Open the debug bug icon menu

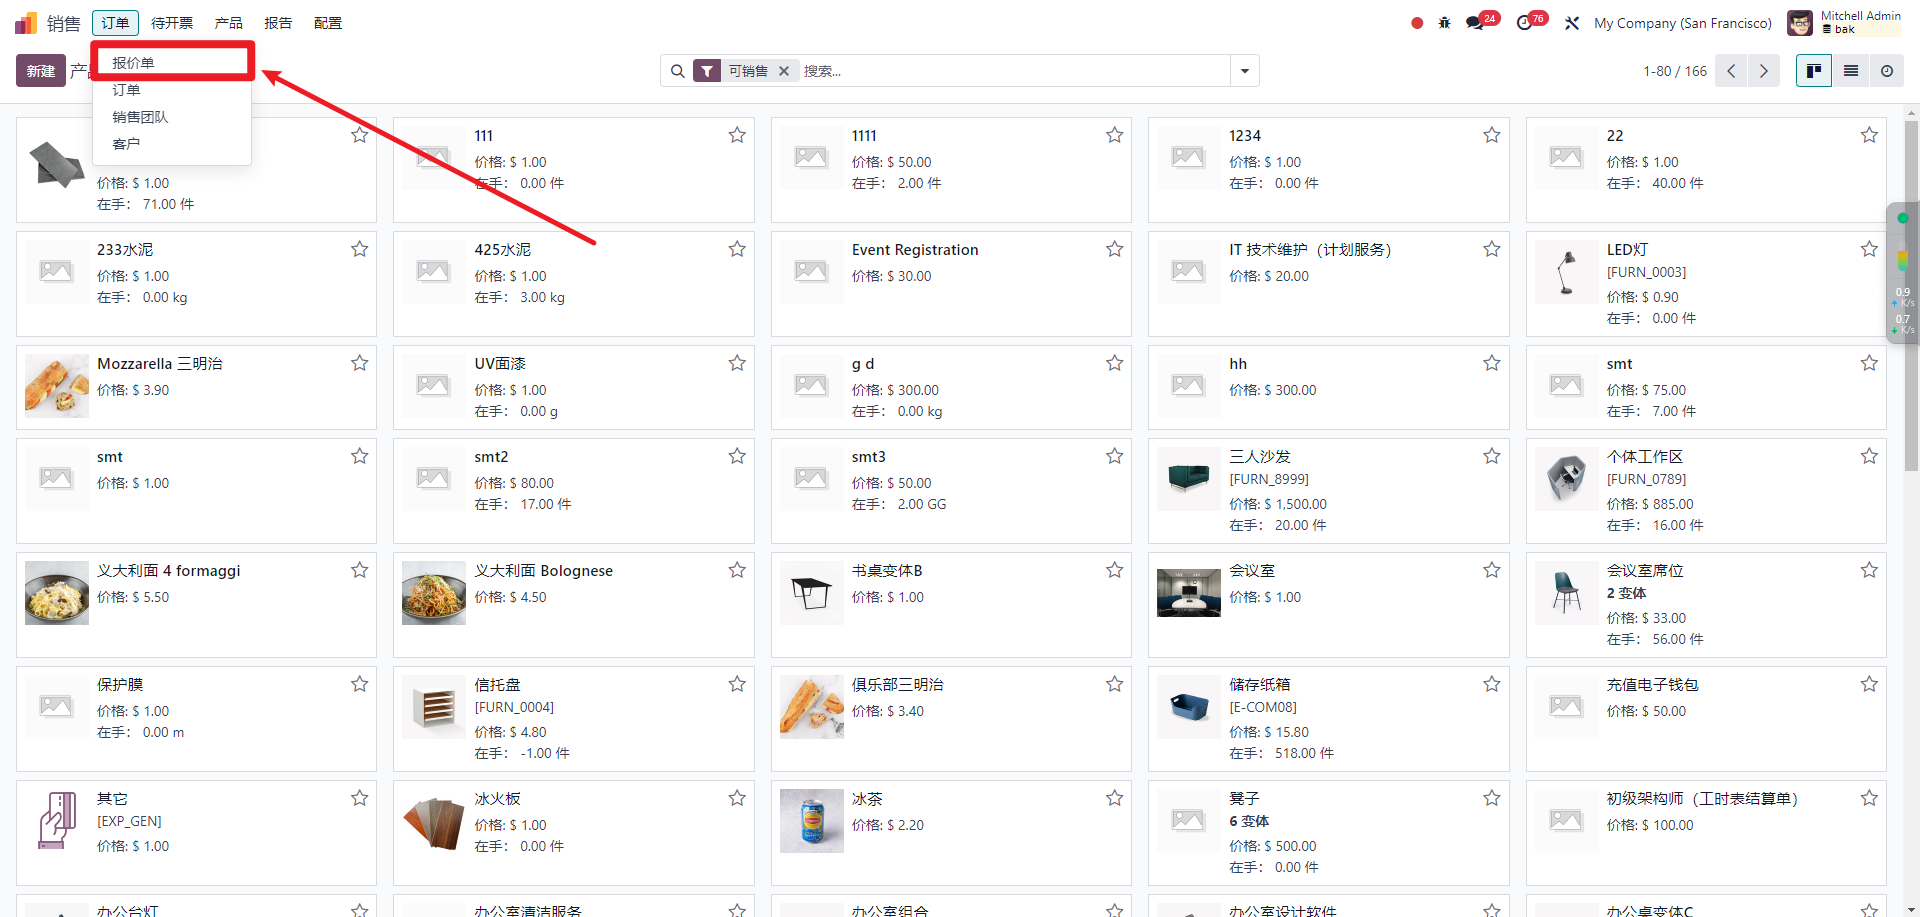(x=1444, y=23)
